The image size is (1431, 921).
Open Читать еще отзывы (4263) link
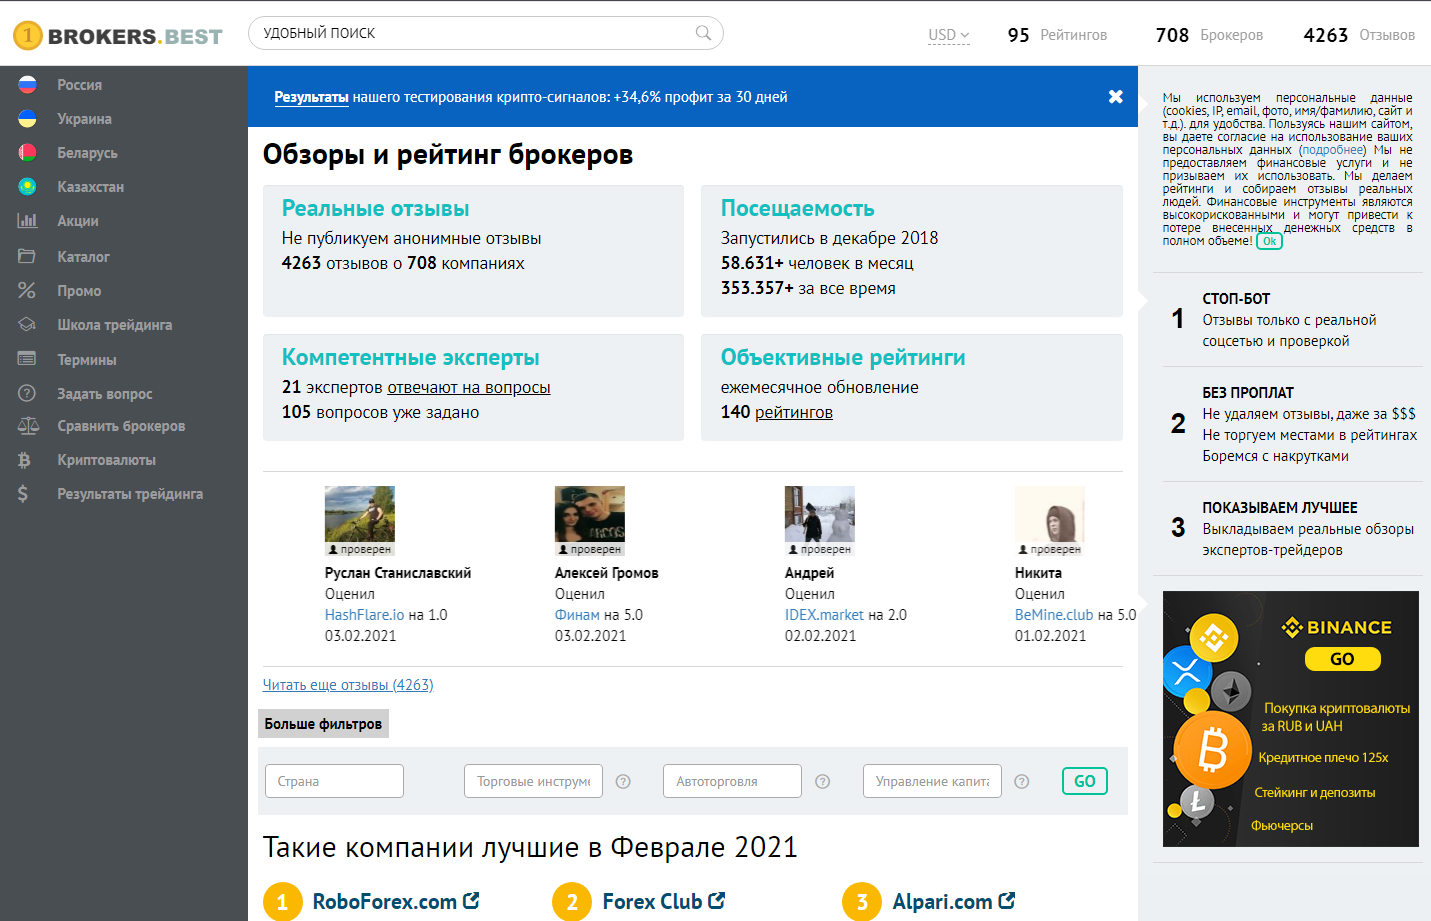[348, 685]
